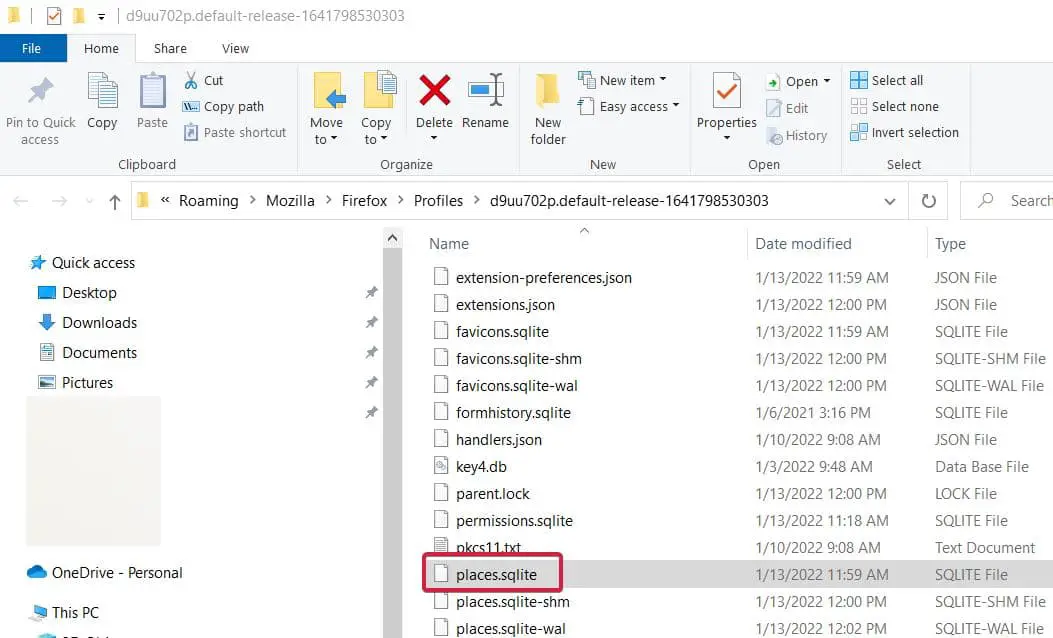Open the File menu tab
Viewport: 1053px width, 638px height.
point(32,48)
